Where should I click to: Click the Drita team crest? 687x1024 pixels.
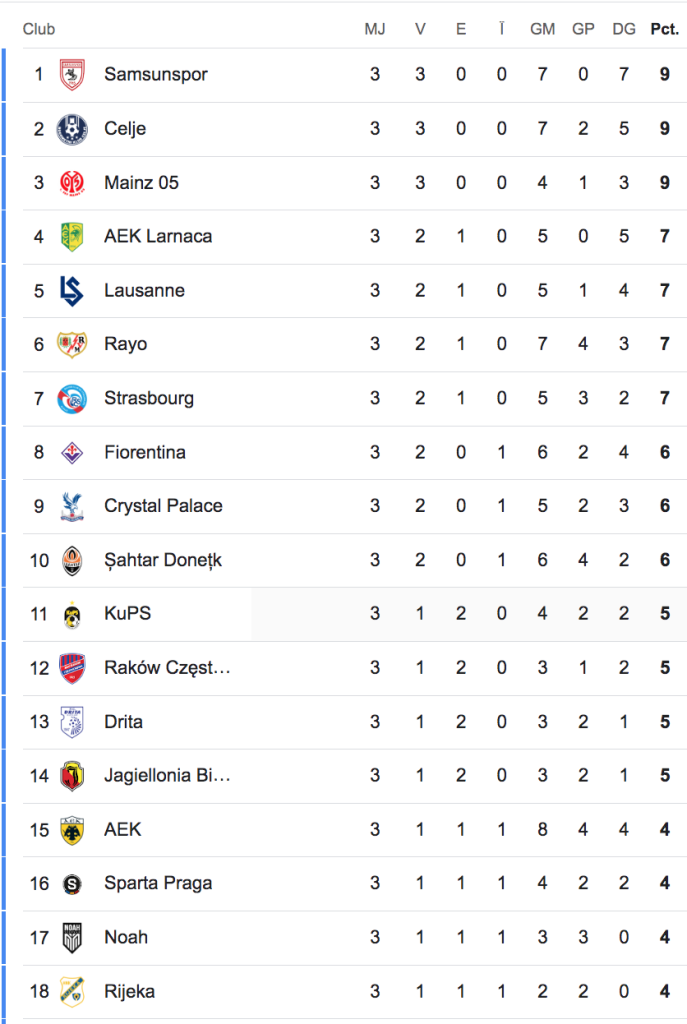coord(72,722)
